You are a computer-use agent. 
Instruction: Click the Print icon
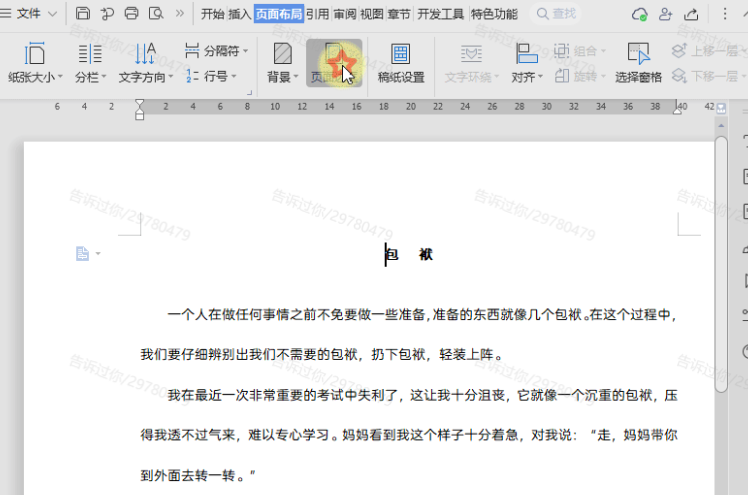pyautogui.click(x=132, y=13)
